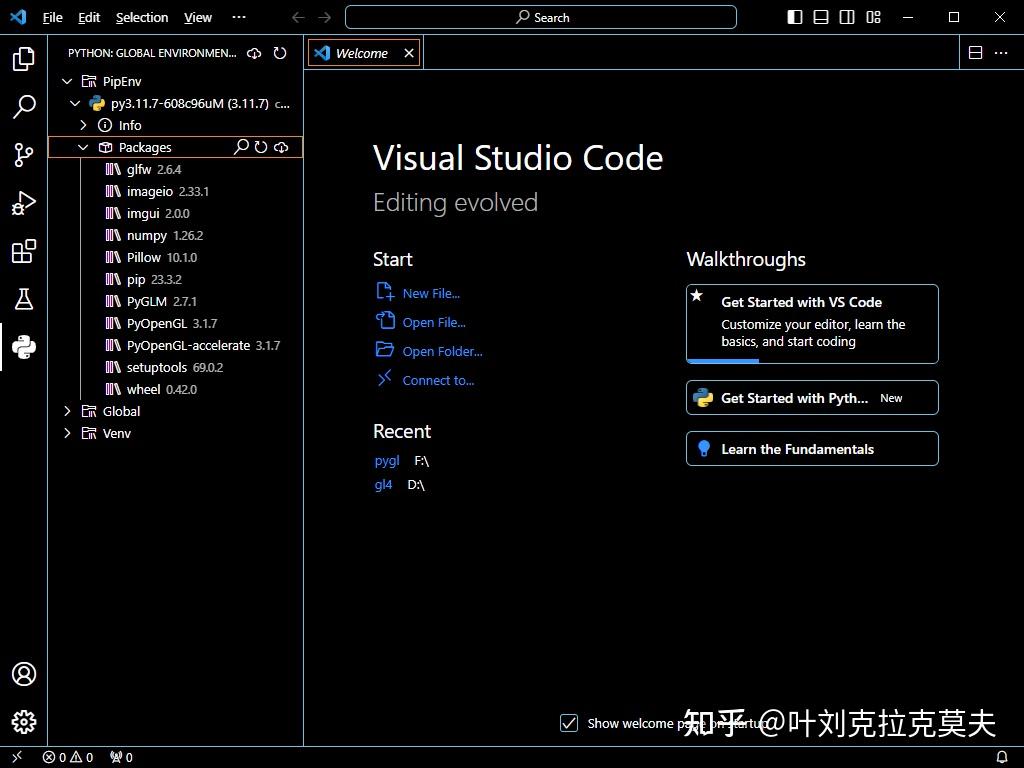The height and width of the screenshot is (768, 1024).
Task: Expand the Venv environments group
Action: [67, 433]
